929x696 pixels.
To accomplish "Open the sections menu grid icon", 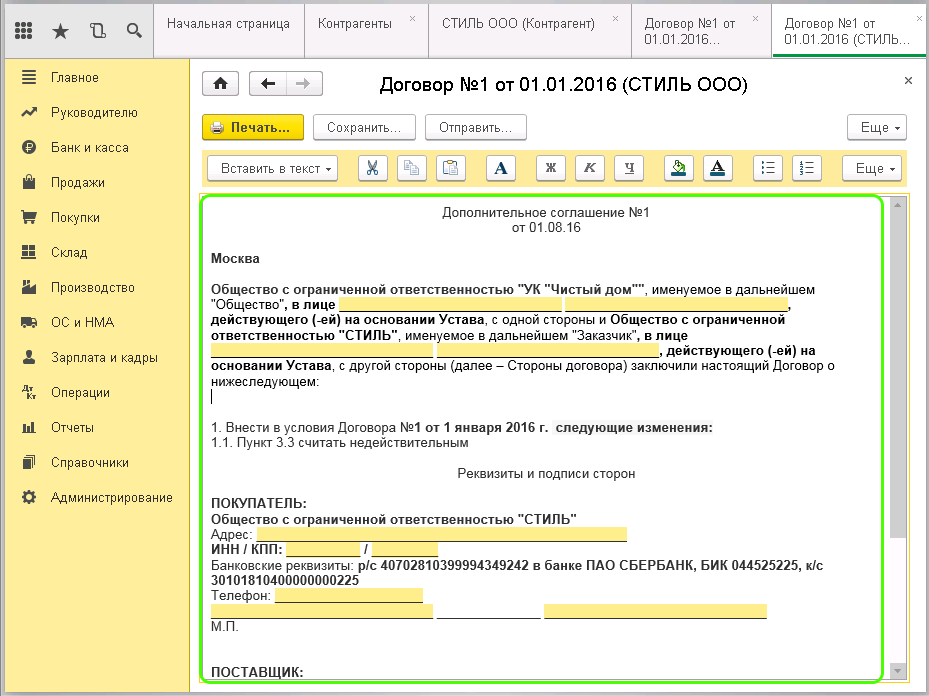I will point(24,30).
